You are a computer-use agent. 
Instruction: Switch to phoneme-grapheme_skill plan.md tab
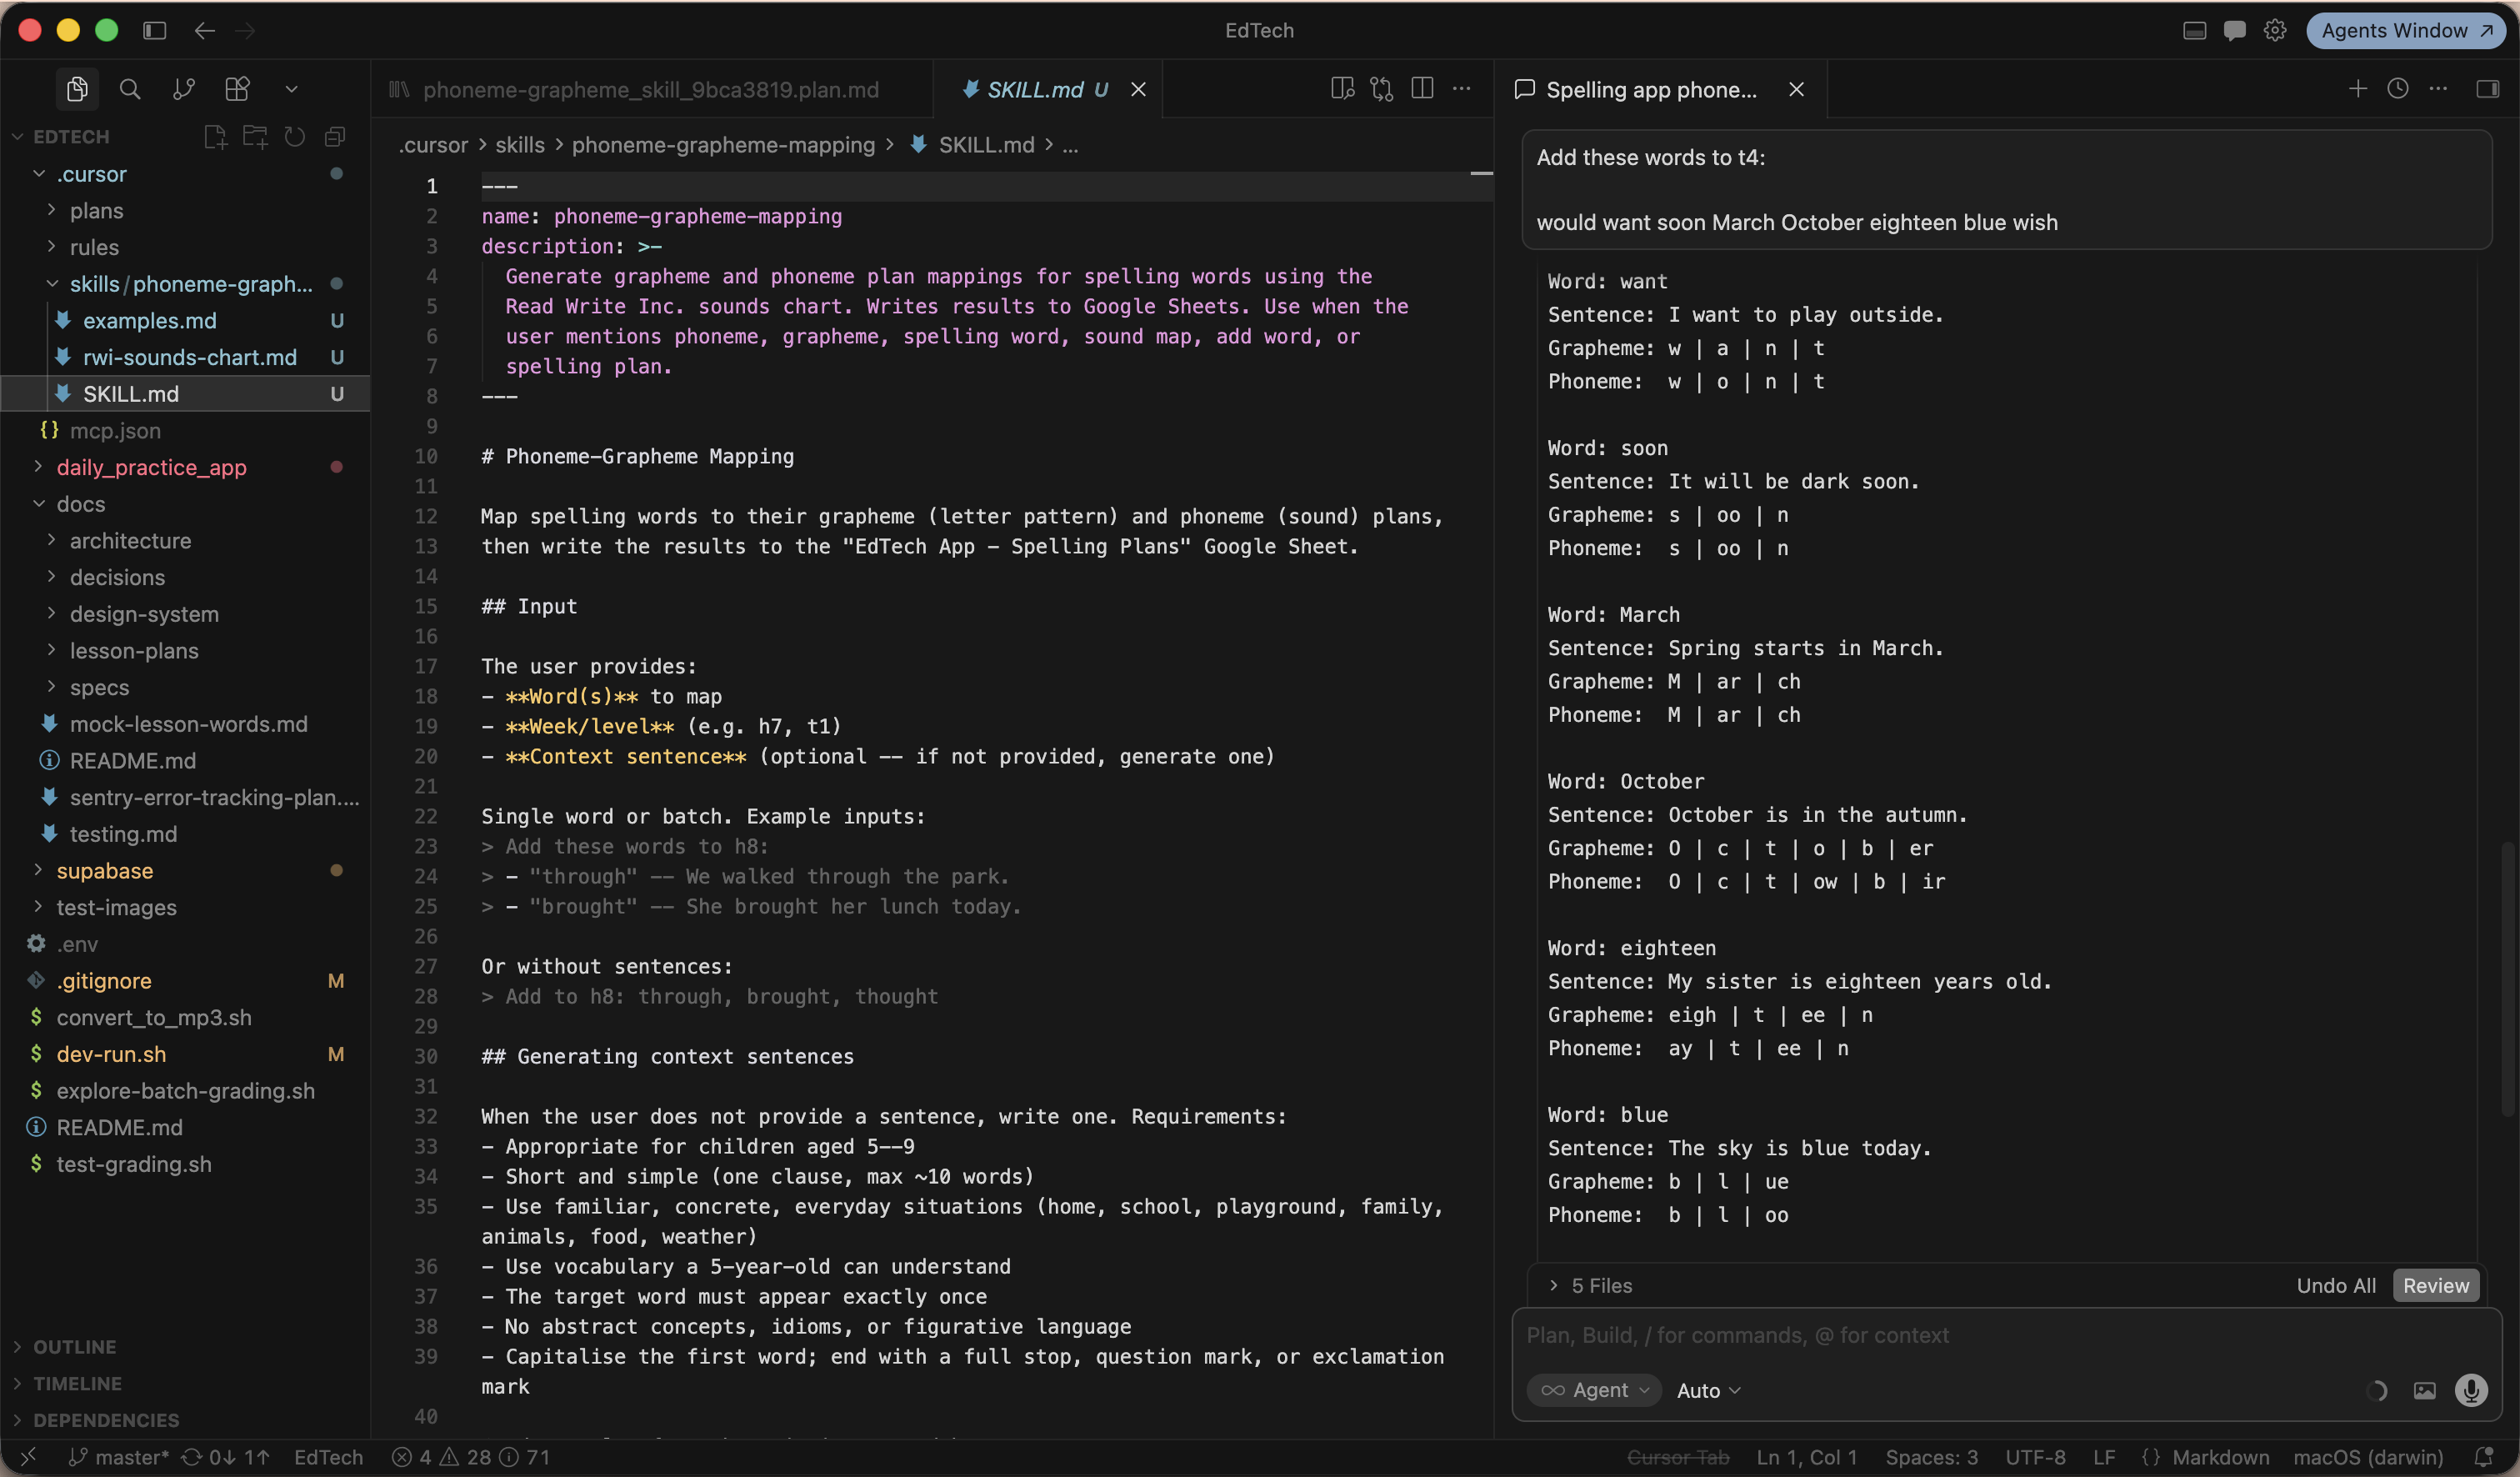[650, 90]
